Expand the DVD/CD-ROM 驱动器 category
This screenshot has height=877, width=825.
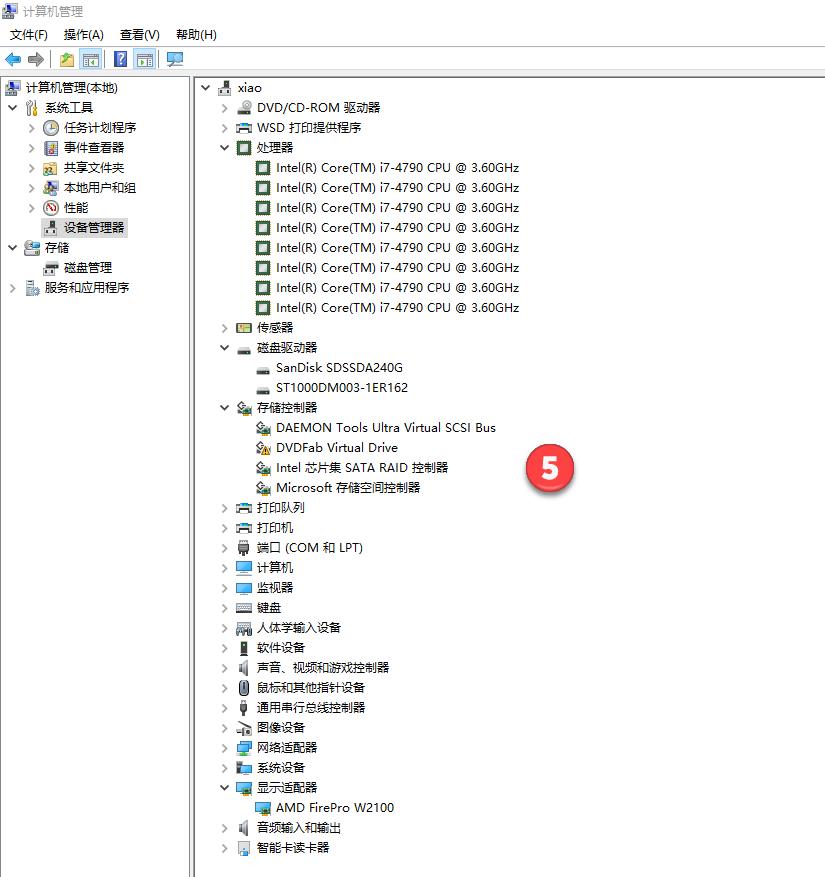(225, 108)
